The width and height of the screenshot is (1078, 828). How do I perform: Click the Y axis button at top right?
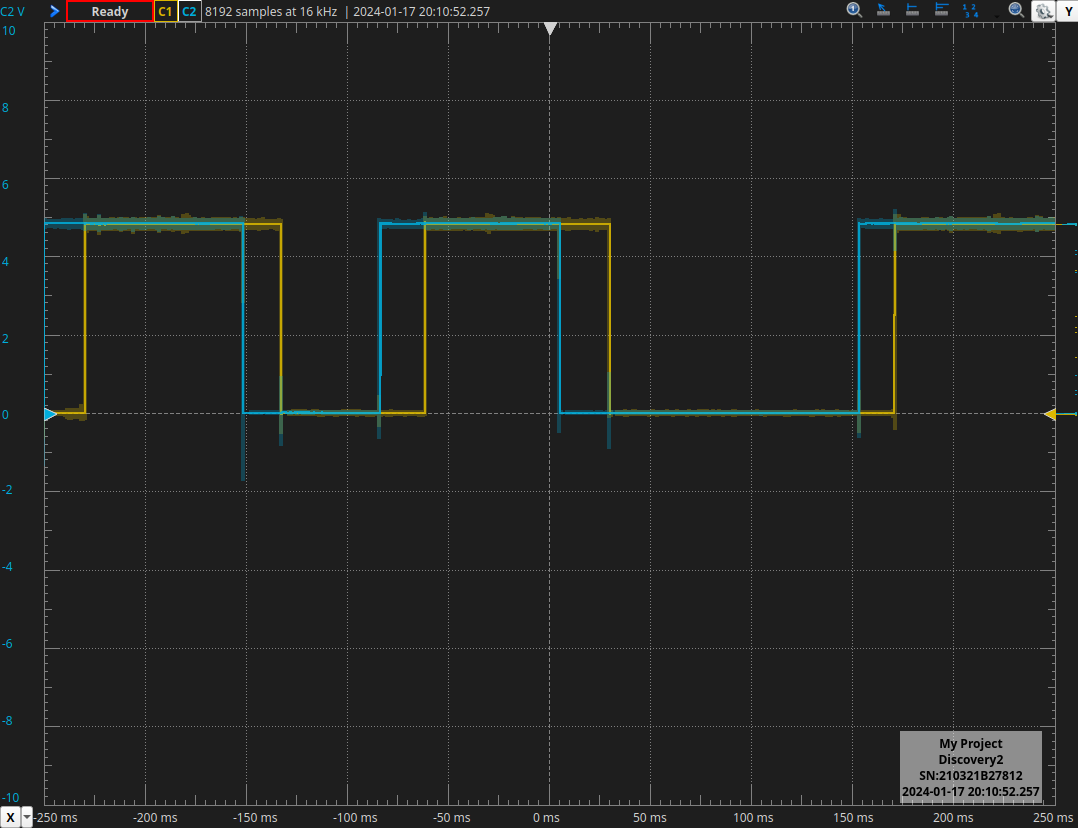[x=1068, y=11]
